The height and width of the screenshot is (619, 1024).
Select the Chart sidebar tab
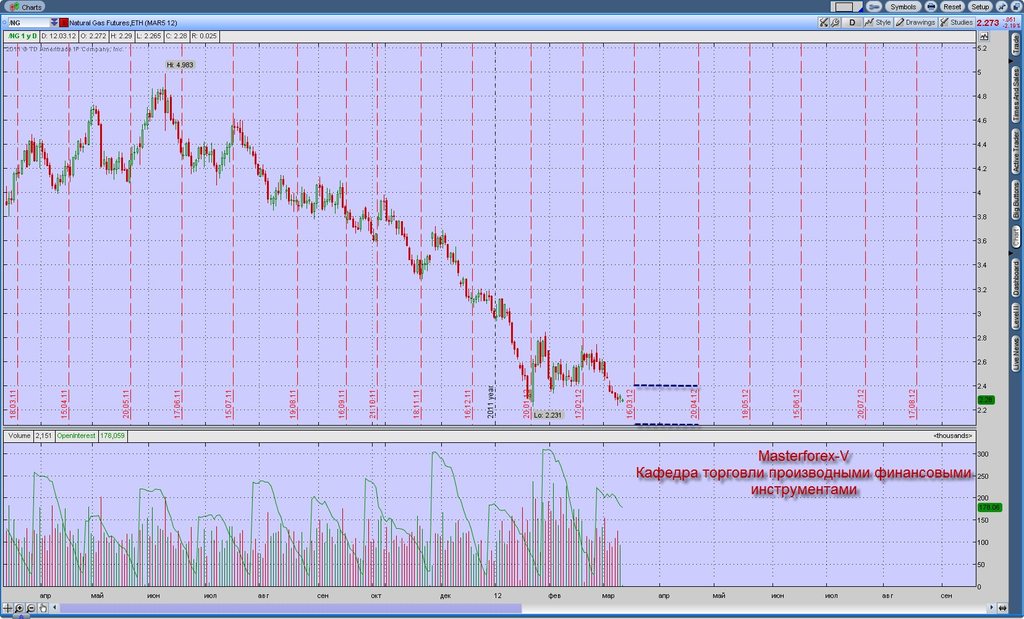click(1016, 238)
